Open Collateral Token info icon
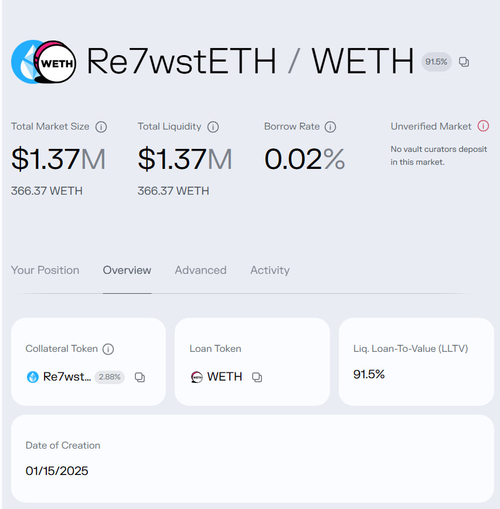The width and height of the screenshot is (500, 509). [108, 349]
